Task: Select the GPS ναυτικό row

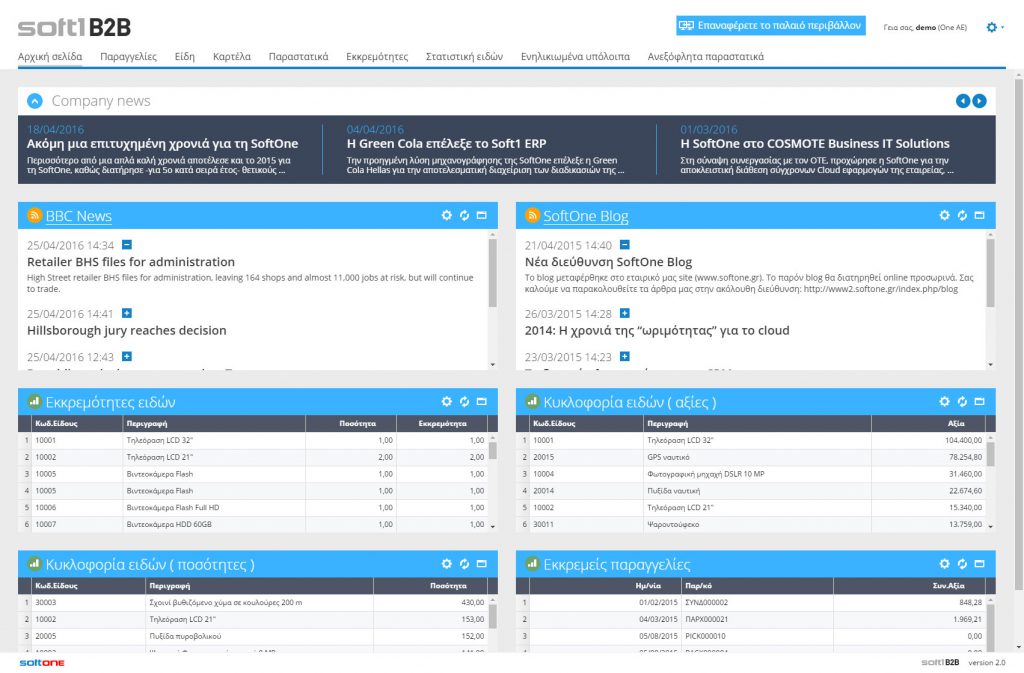Action: point(751,458)
